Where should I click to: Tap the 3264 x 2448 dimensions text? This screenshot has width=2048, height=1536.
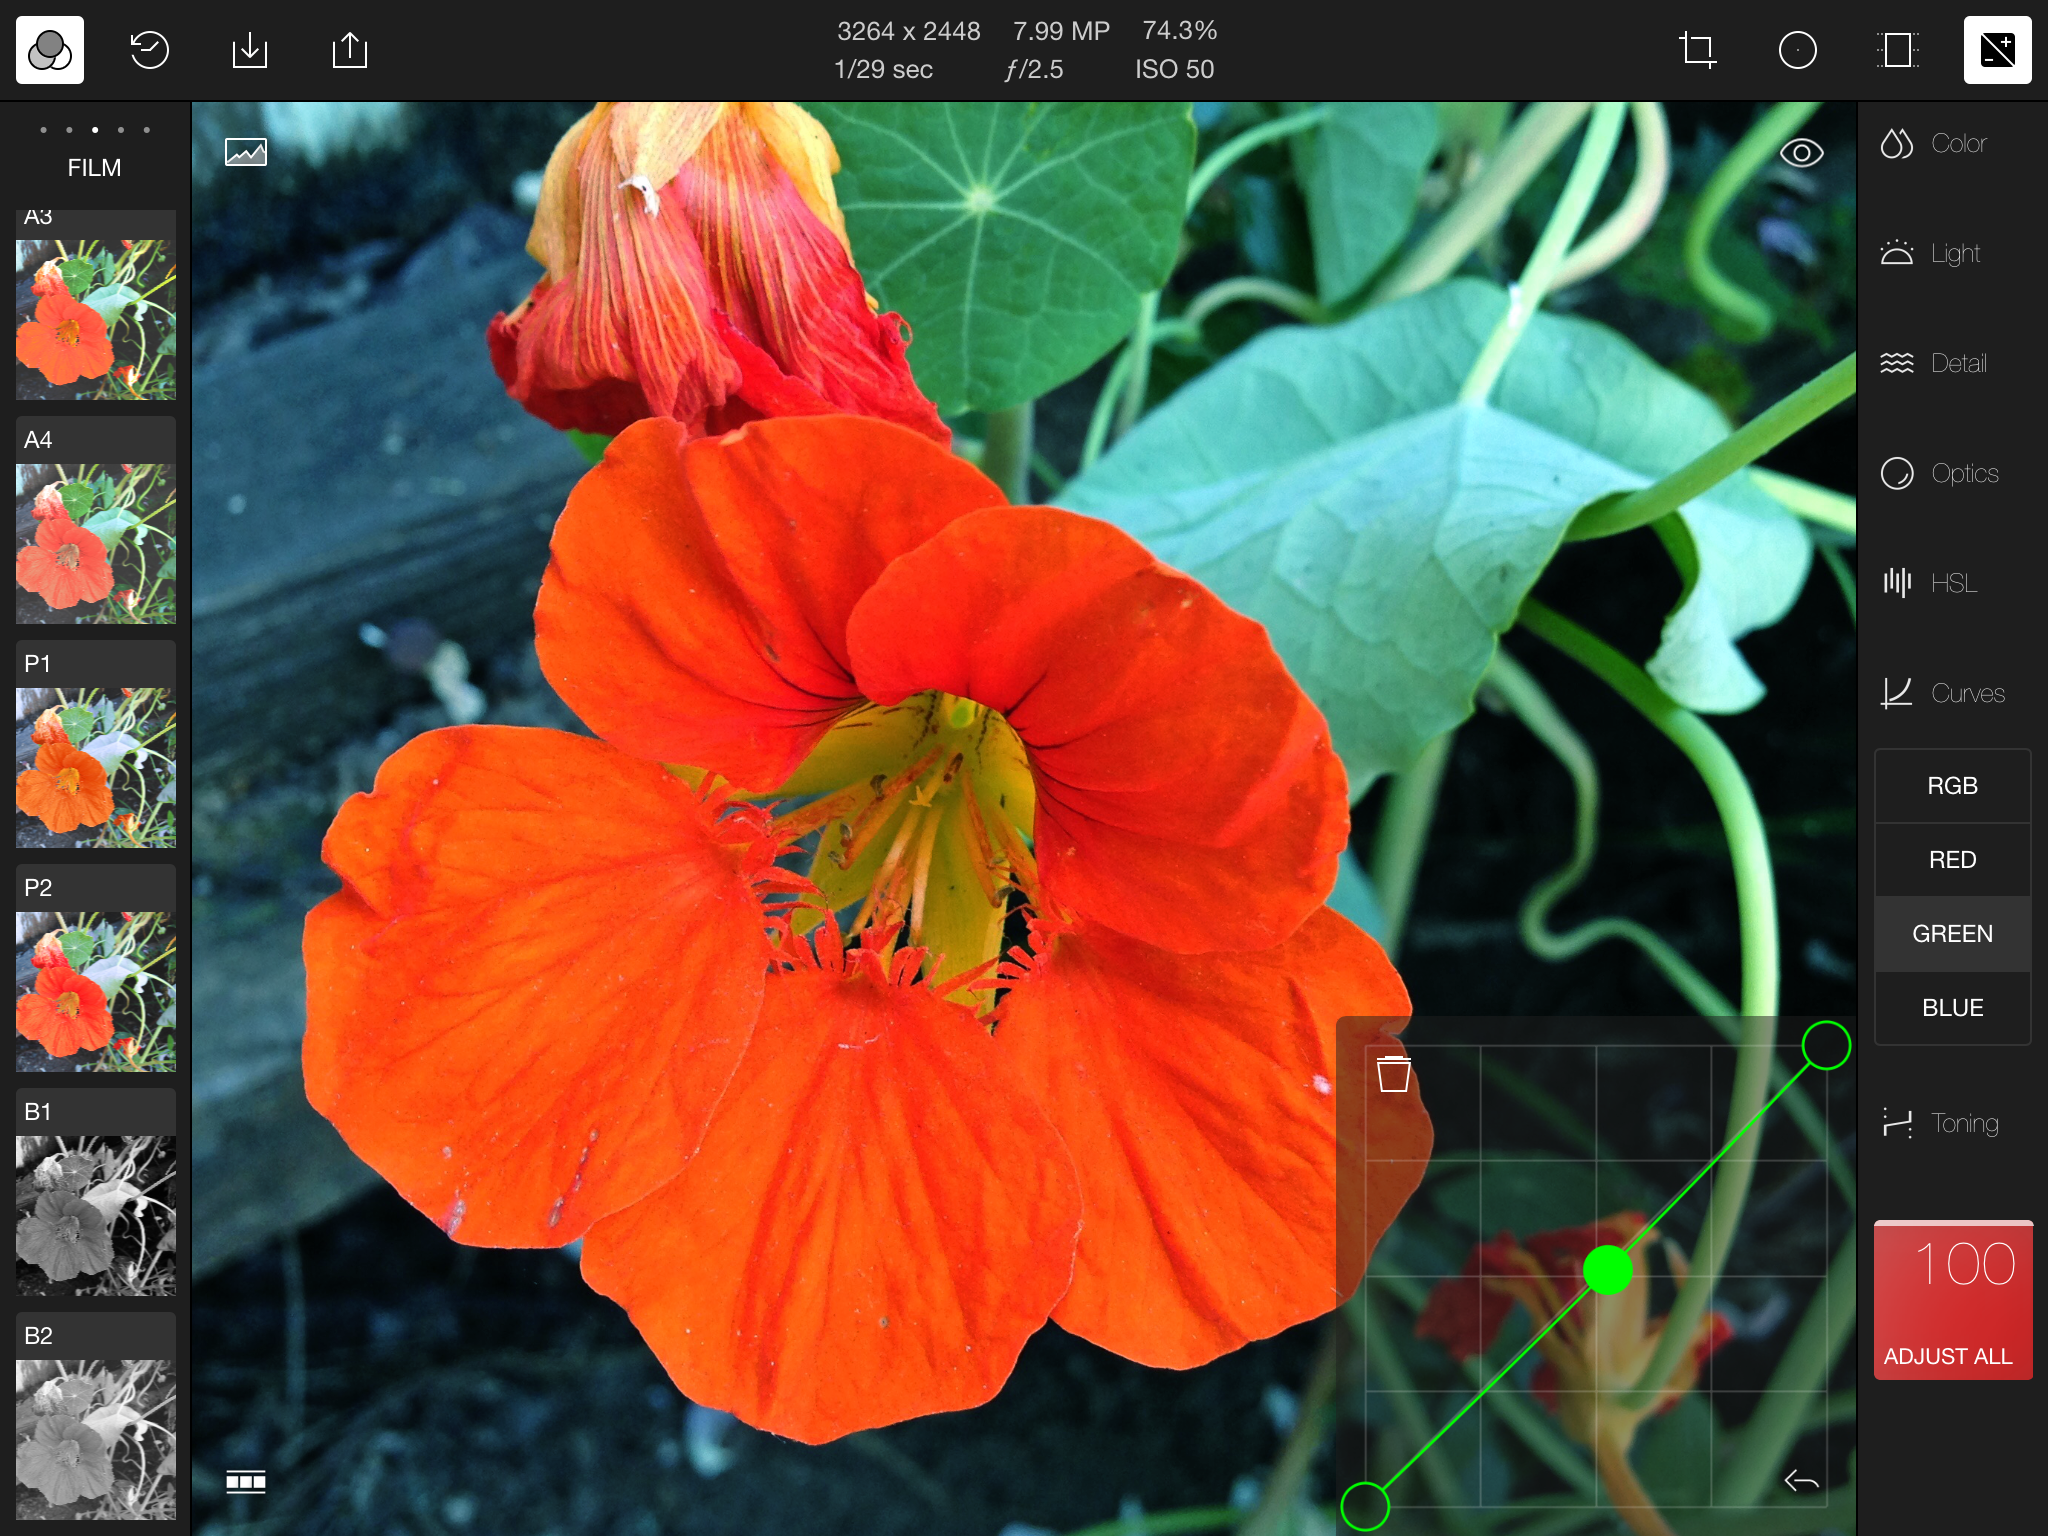click(908, 31)
